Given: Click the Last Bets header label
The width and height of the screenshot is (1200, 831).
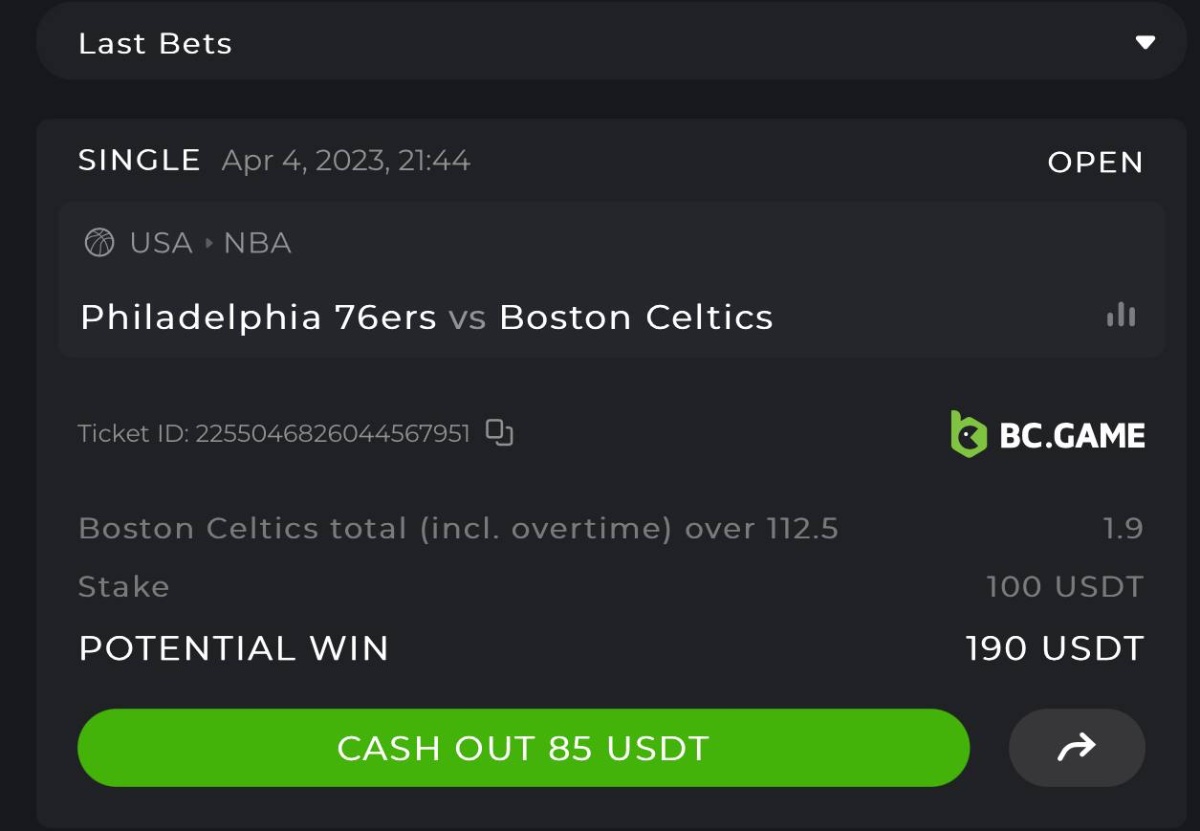Looking at the screenshot, I should [x=155, y=44].
